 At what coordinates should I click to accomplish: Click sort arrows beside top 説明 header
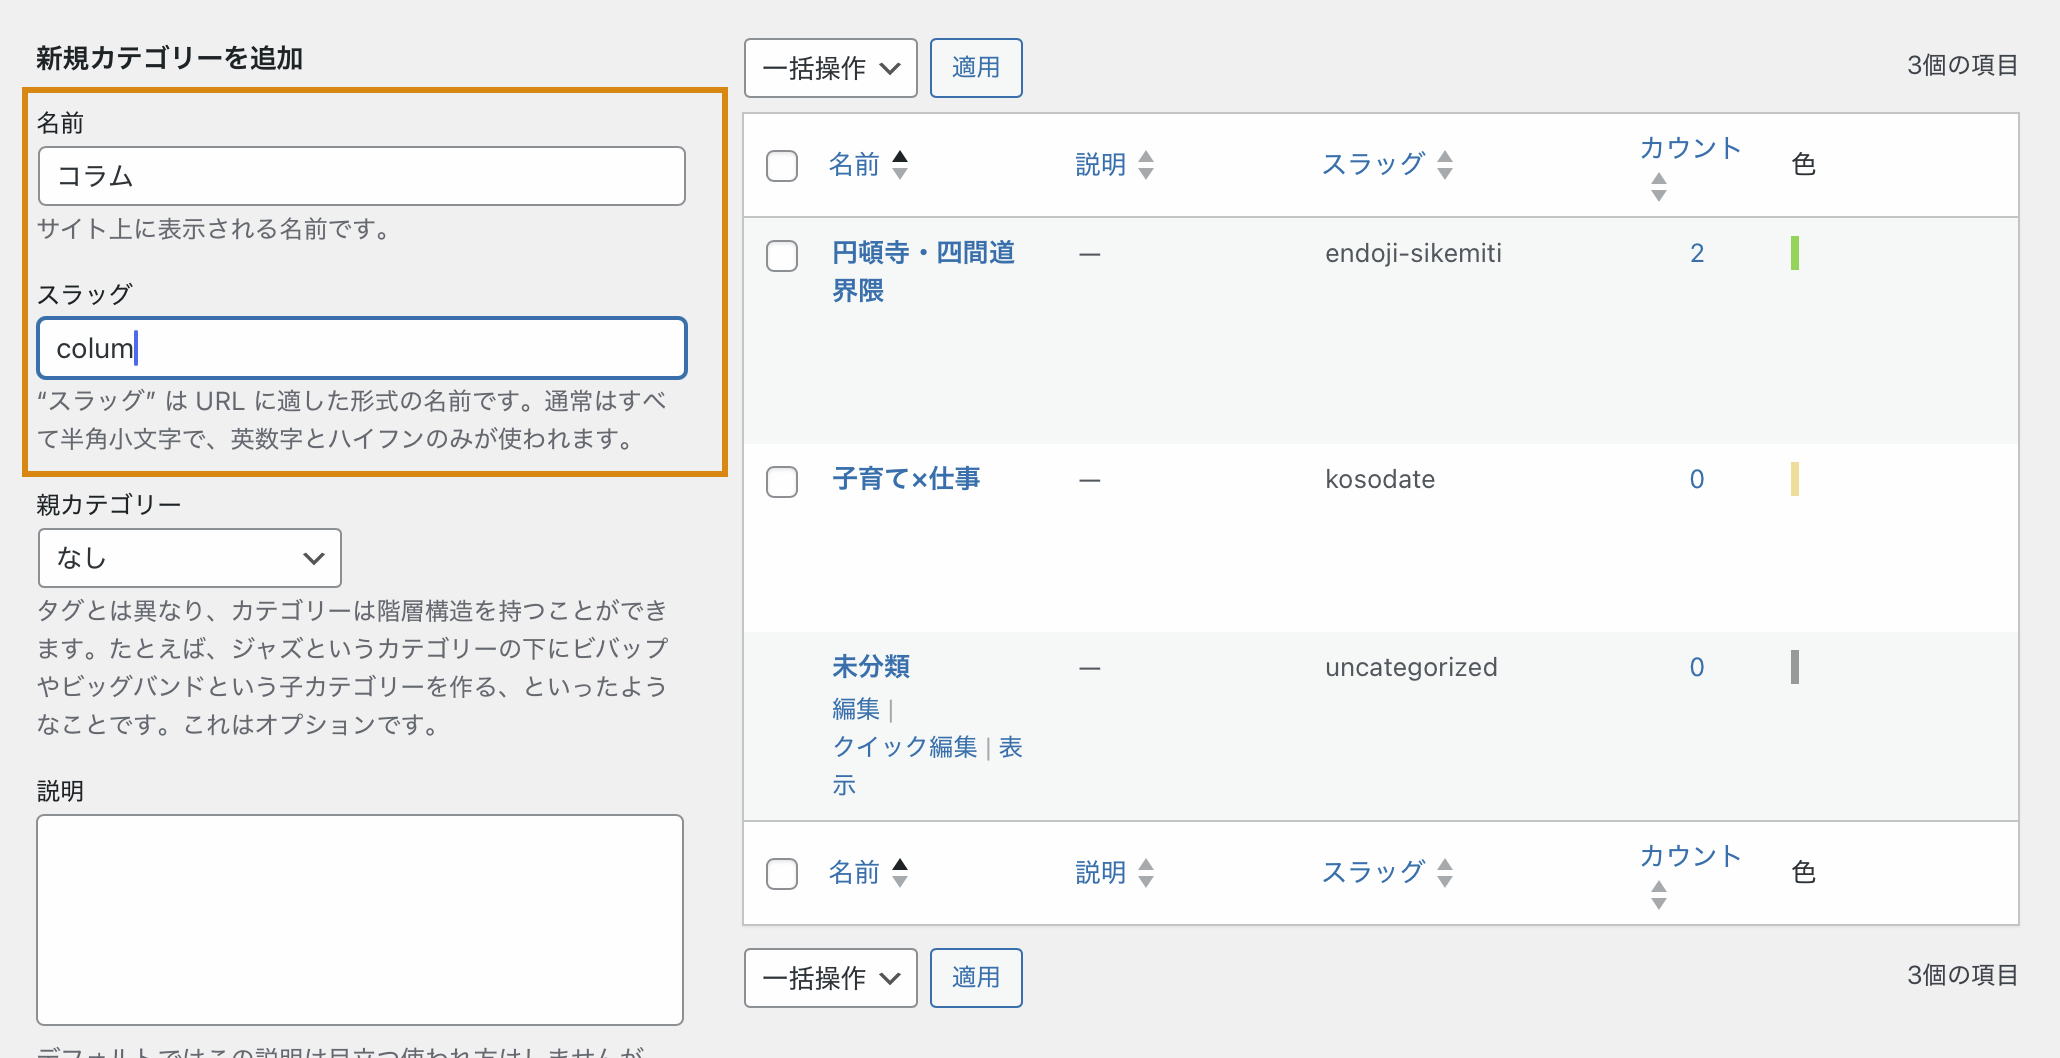tap(1146, 165)
